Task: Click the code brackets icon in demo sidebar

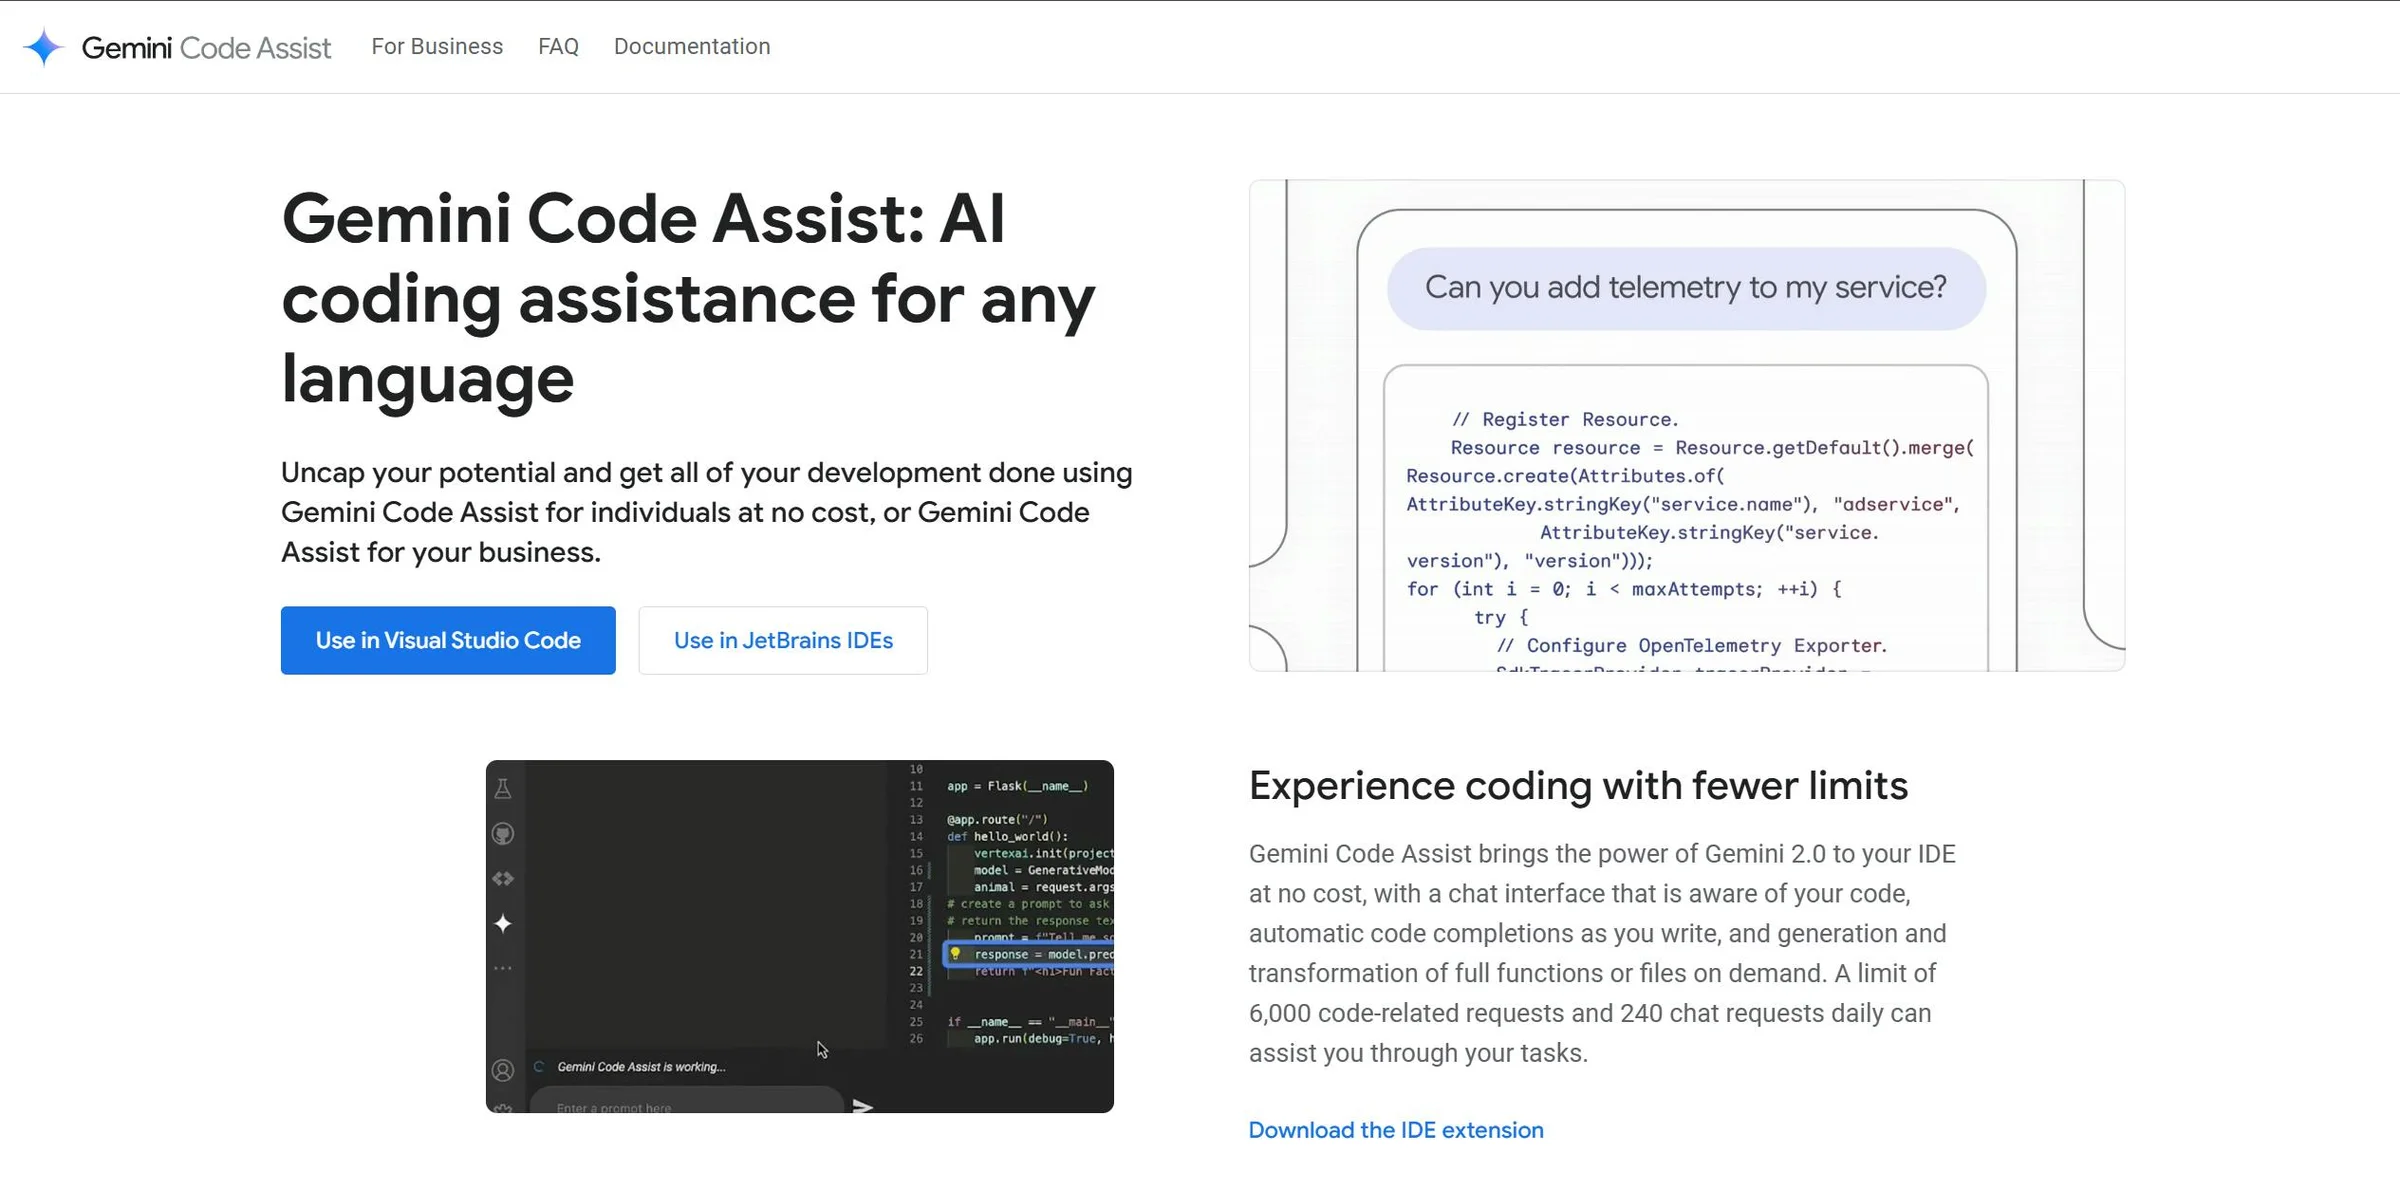Action: tap(503, 879)
